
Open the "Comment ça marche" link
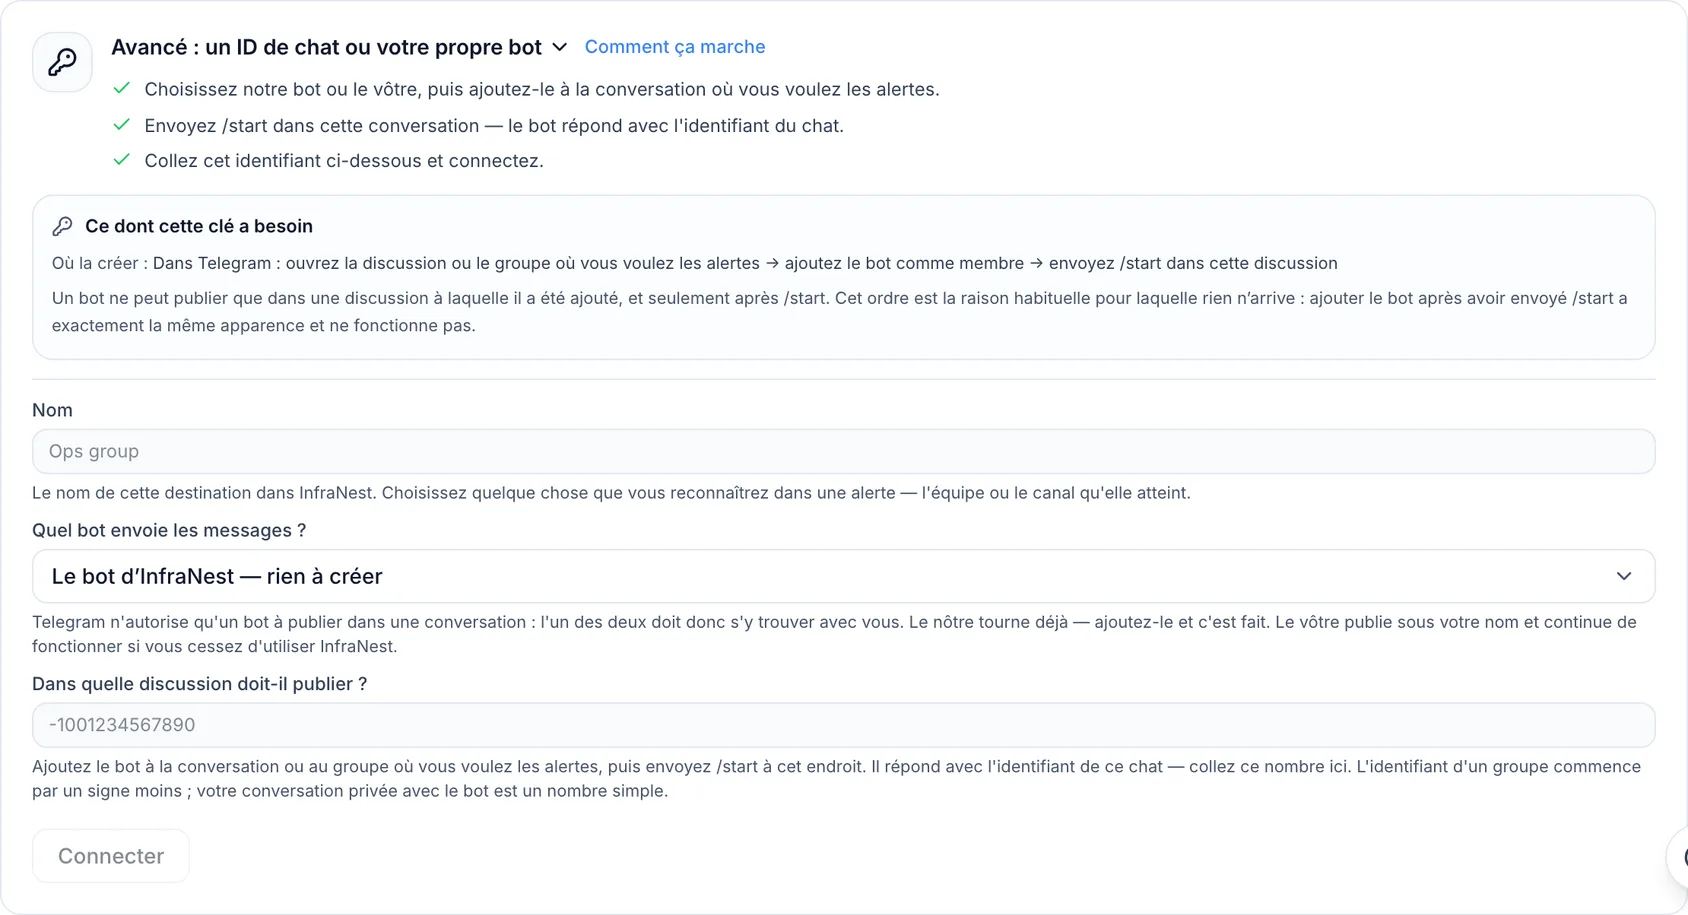coord(675,47)
